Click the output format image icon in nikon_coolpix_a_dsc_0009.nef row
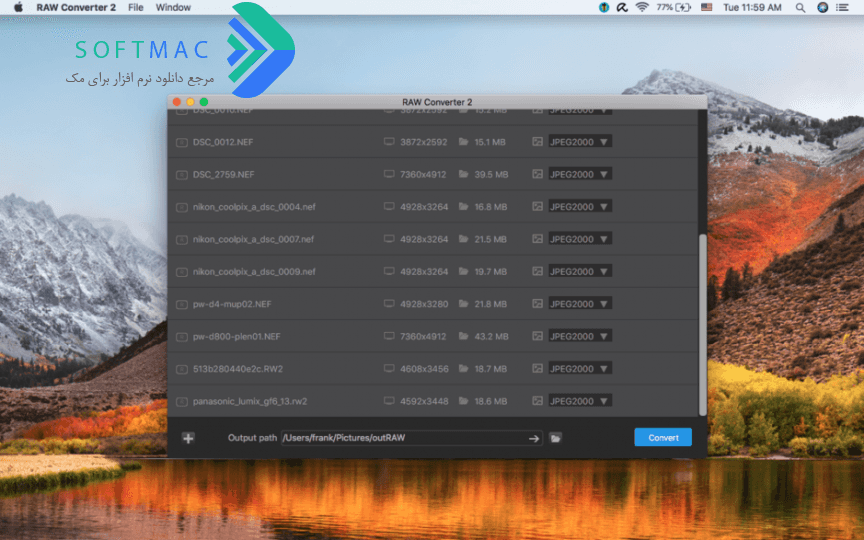 [x=537, y=271]
